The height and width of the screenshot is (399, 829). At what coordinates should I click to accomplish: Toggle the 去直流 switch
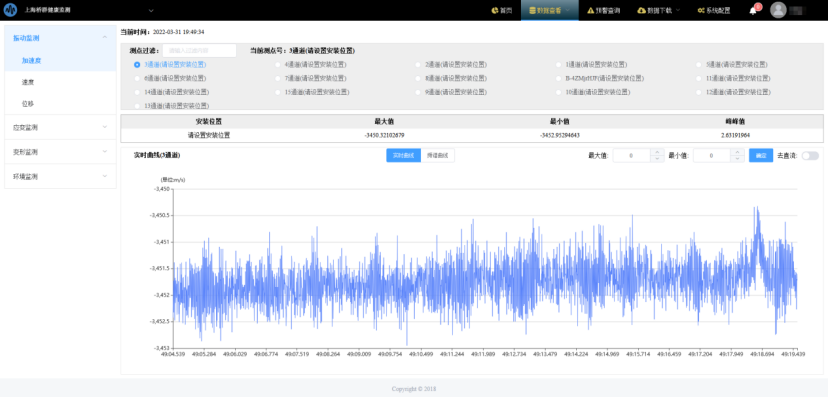point(810,155)
